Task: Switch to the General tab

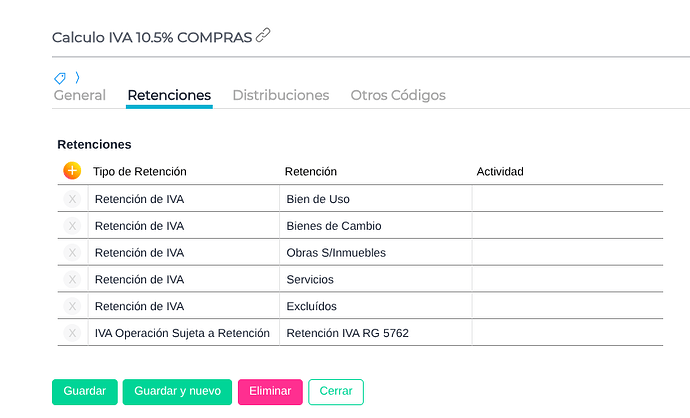Action: point(79,96)
